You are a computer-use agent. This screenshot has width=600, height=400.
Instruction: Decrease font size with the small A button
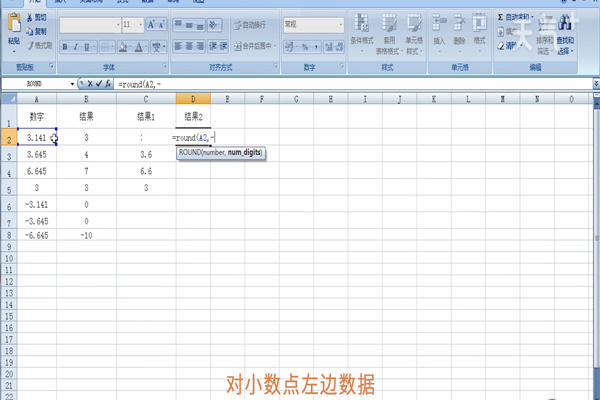161,25
